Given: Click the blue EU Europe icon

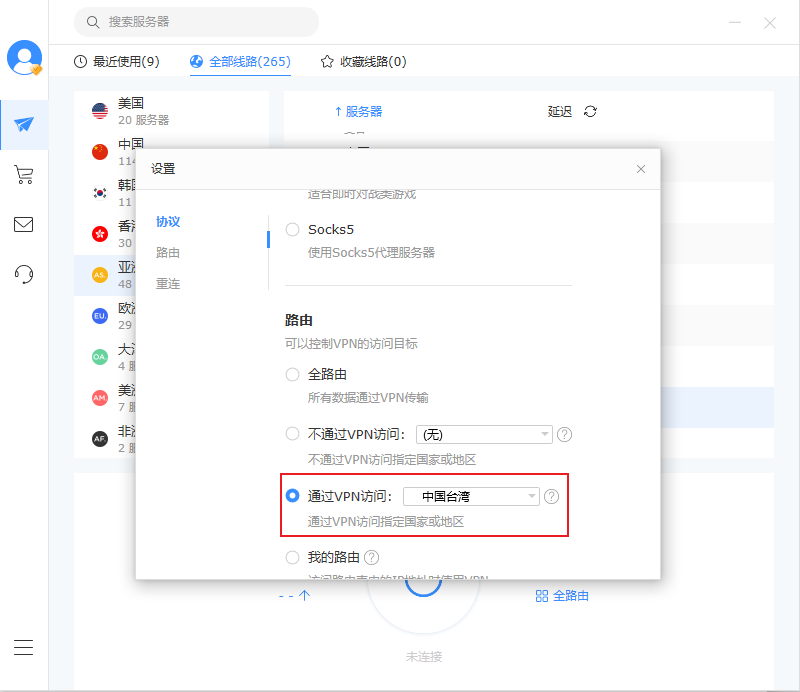Looking at the screenshot, I should [x=100, y=316].
